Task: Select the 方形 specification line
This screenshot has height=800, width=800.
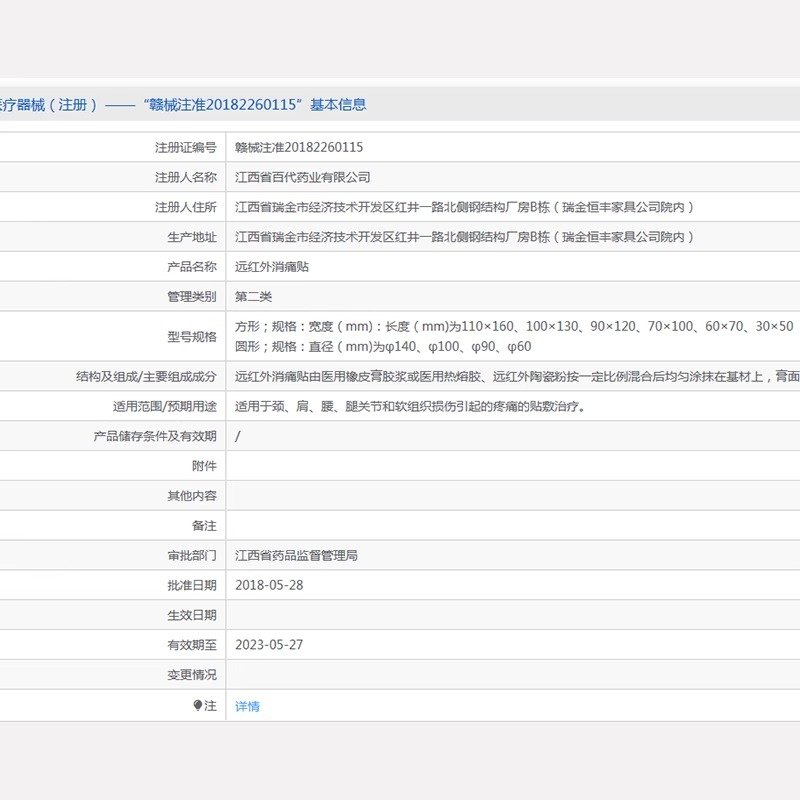Action: click(x=514, y=326)
